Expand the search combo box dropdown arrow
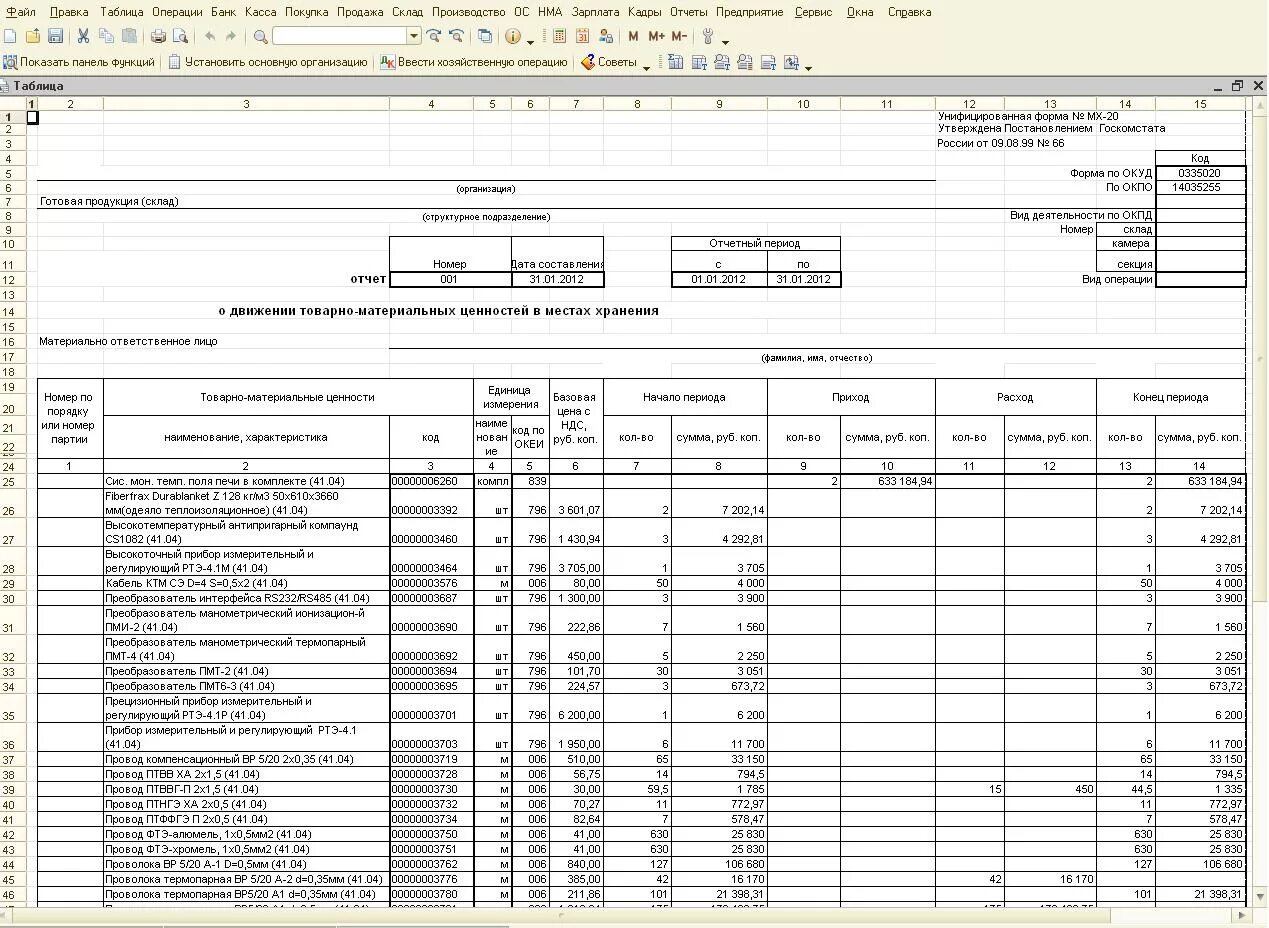Screen dimensions: 1269x928 coord(413,36)
